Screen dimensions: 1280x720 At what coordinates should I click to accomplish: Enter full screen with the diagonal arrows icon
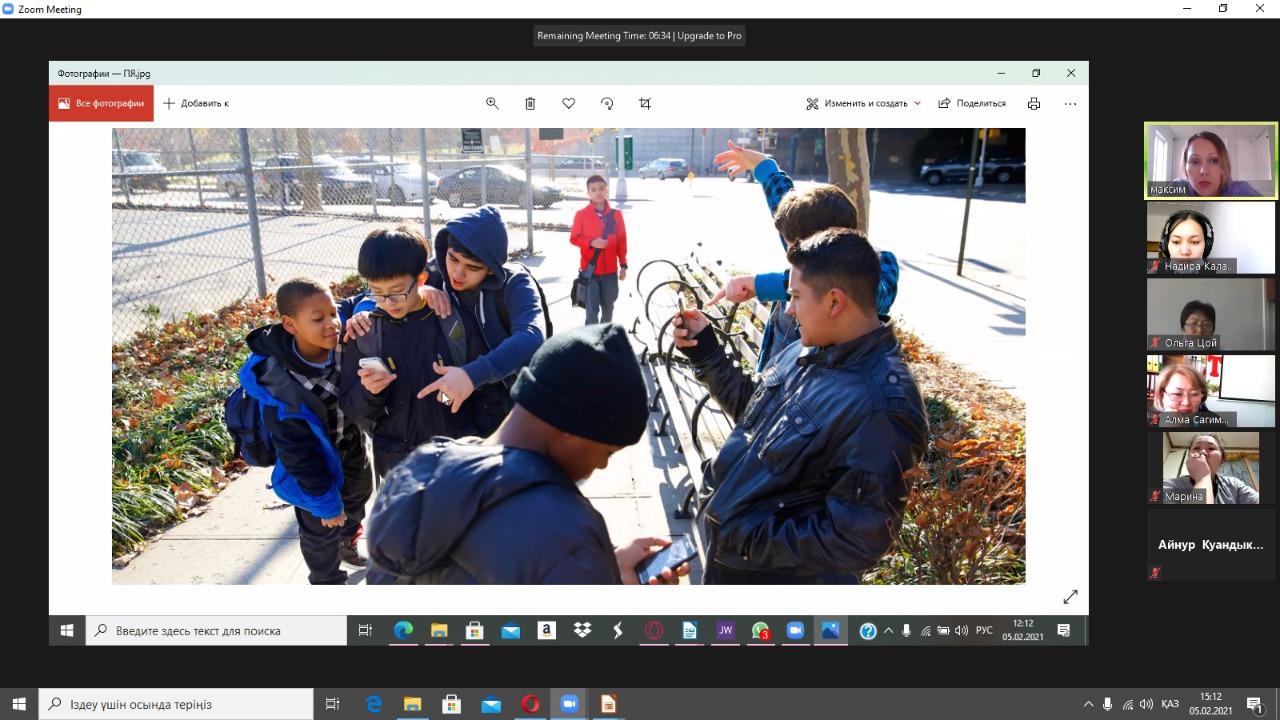click(x=1070, y=597)
